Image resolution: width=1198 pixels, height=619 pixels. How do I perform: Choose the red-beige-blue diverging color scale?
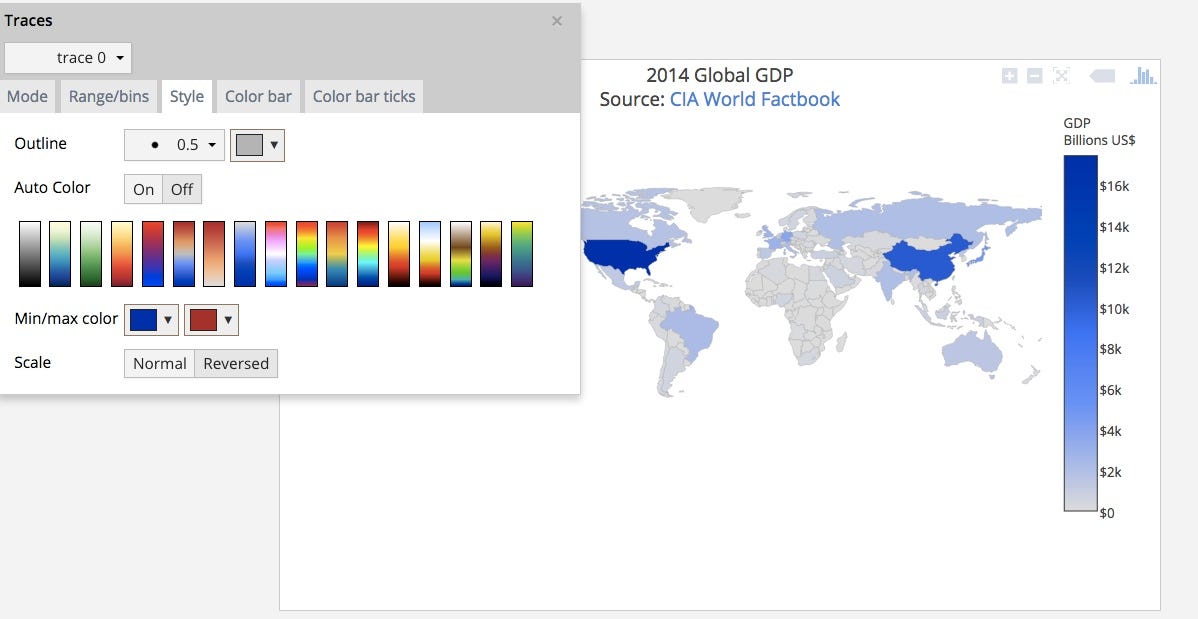tap(183, 254)
